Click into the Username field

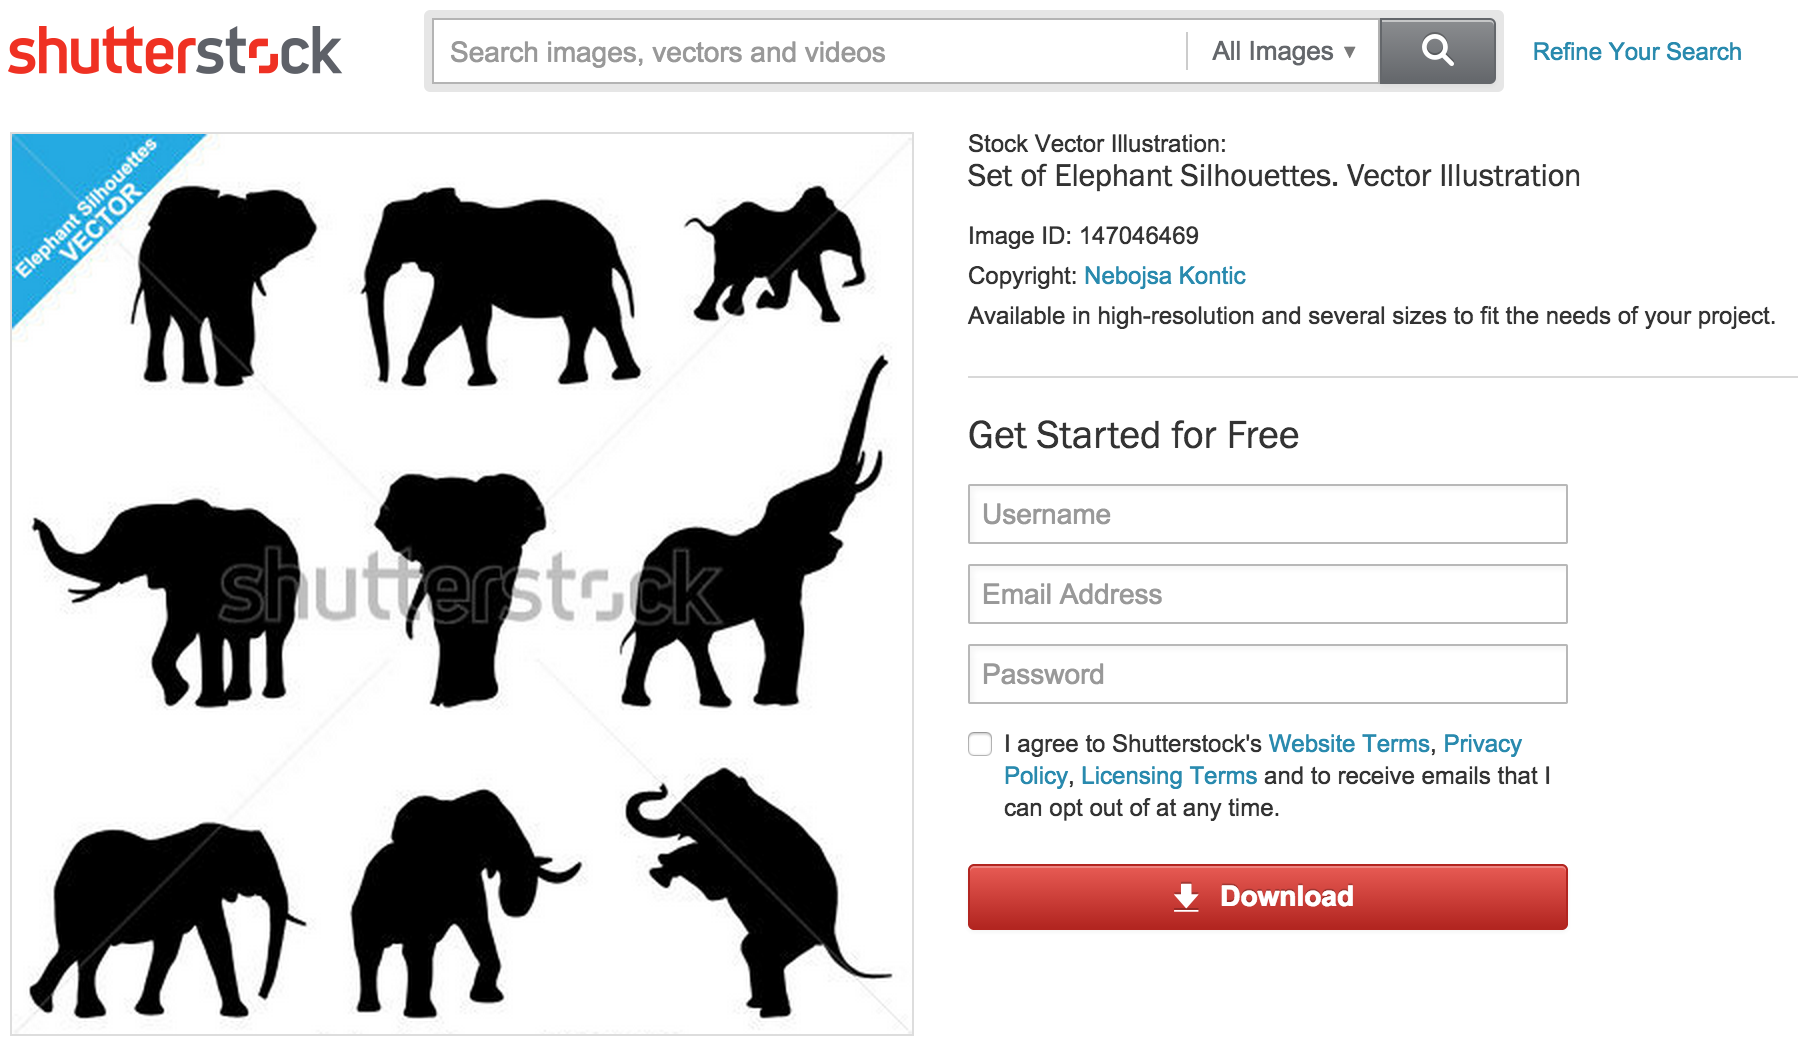pos(1266,514)
